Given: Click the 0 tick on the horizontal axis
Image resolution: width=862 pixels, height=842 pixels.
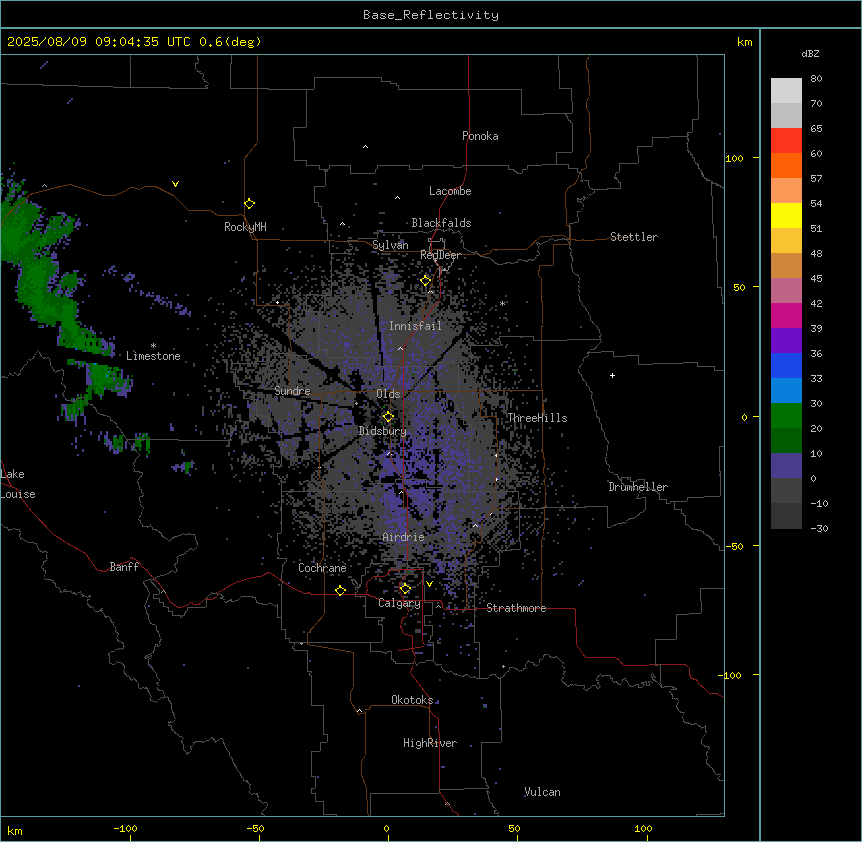Looking at the screenshot, I should [x=386, y=828].
